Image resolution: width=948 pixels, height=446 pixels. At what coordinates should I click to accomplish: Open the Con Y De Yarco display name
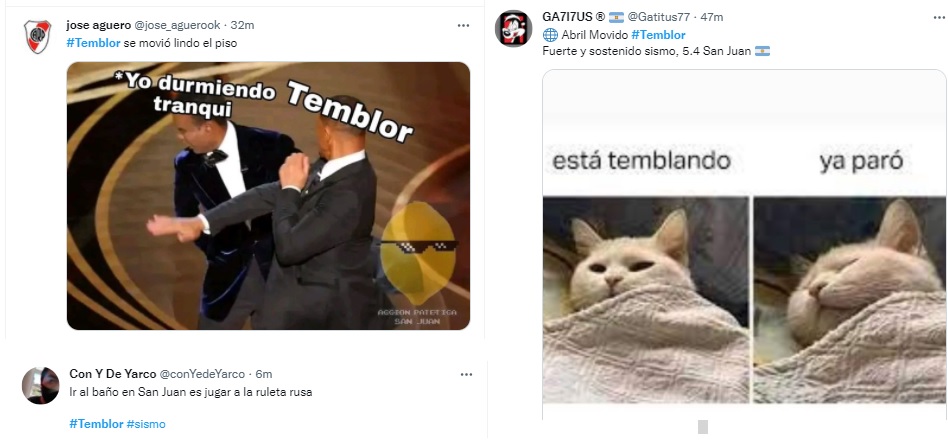tap(113, 374)
